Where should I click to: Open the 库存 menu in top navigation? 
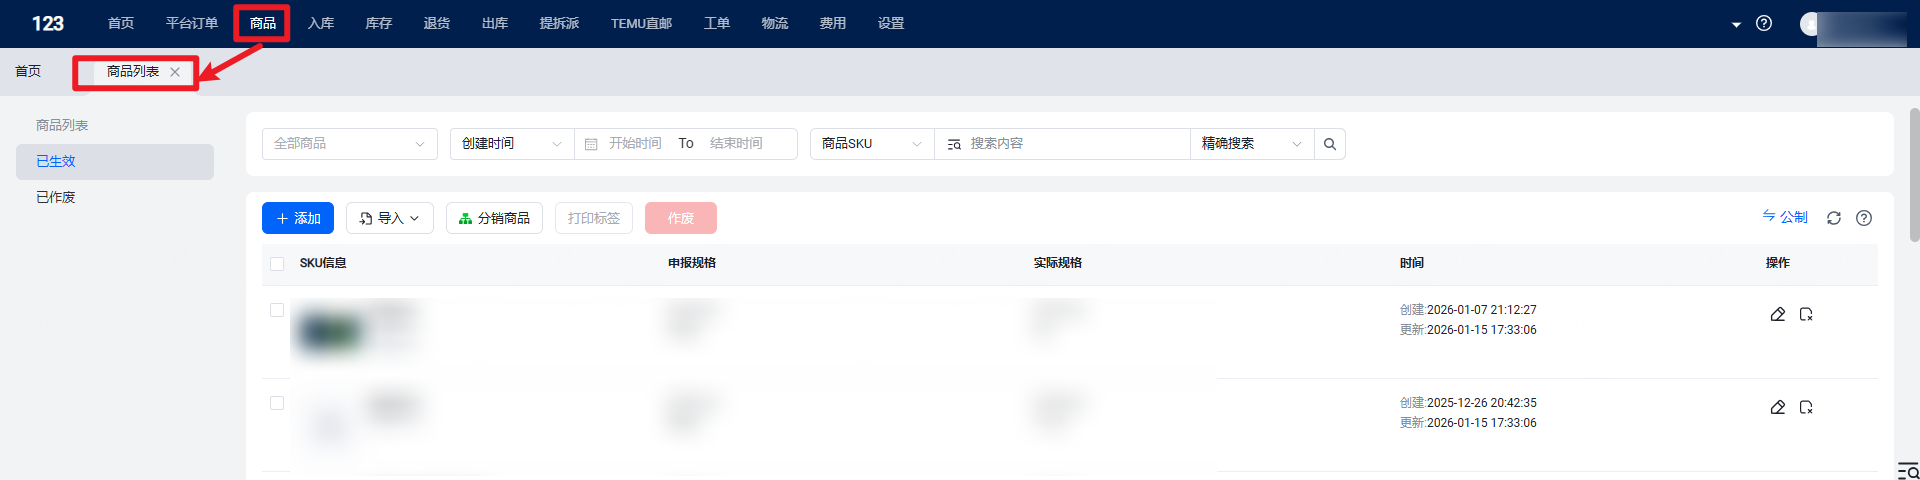(378, 23)
